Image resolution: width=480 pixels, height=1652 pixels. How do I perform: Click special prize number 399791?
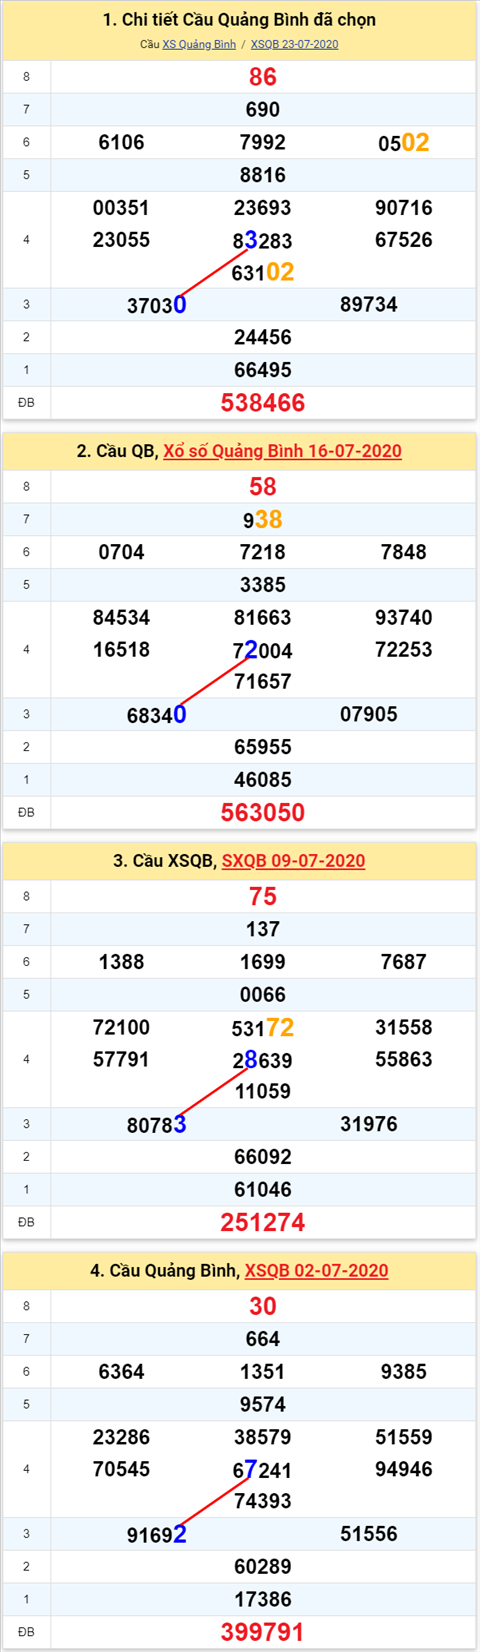[263, 1633]
